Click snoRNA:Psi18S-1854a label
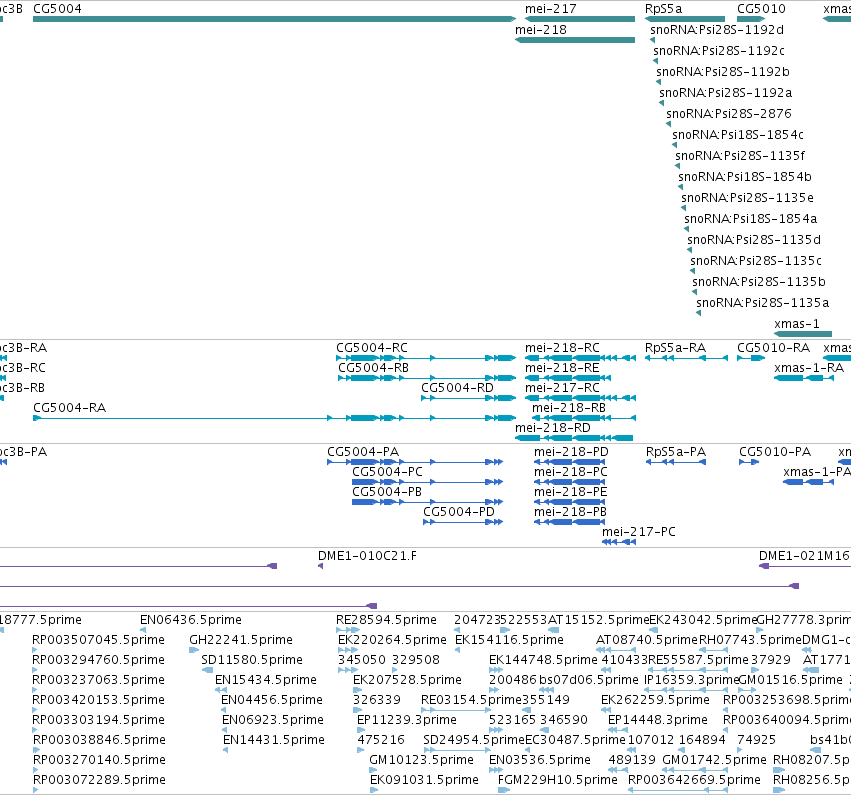 (751, 219)
